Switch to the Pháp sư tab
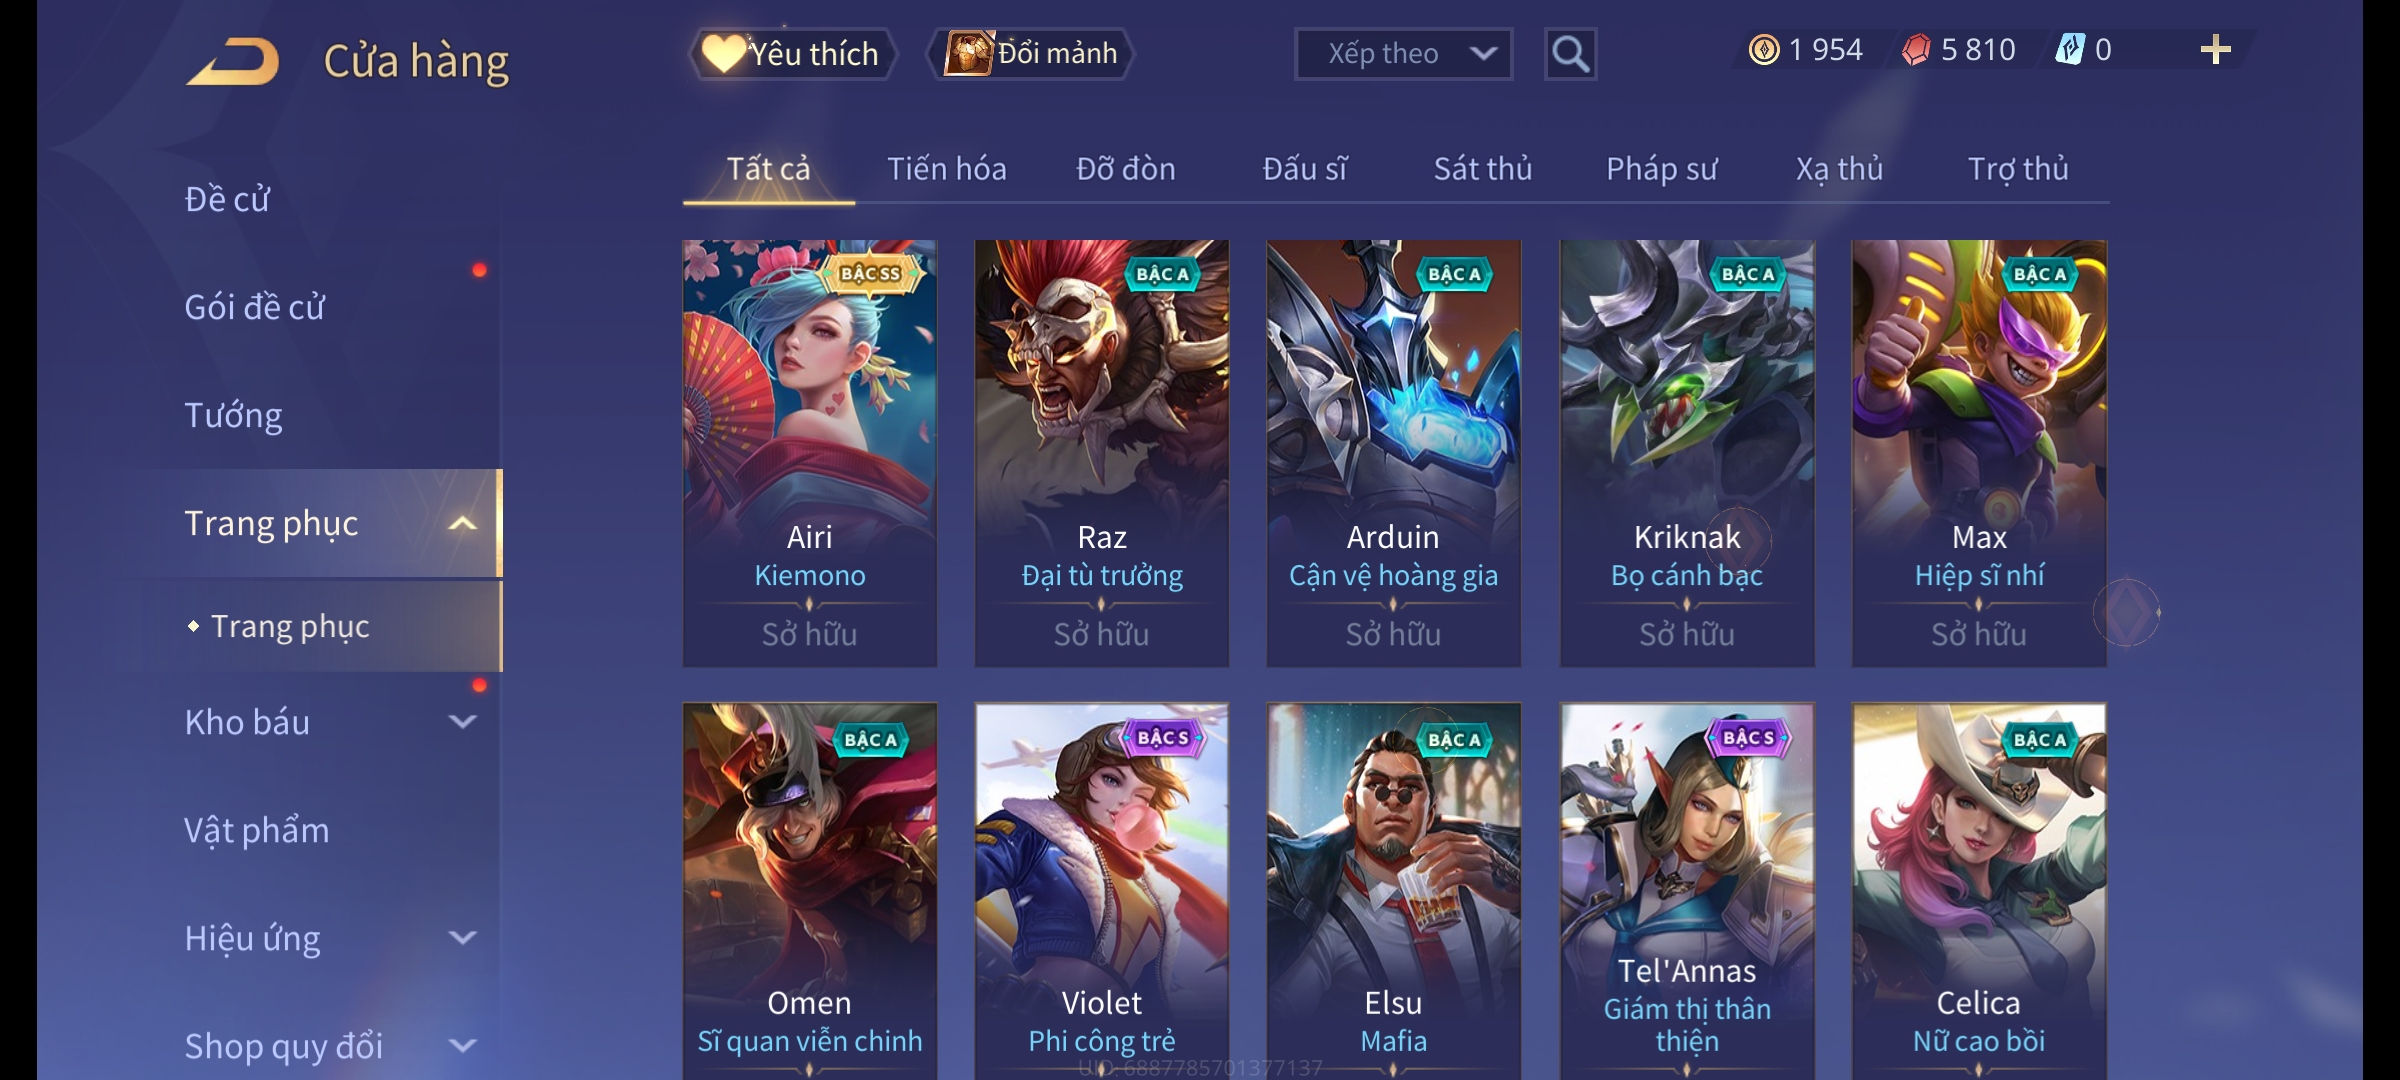Screen dimensions: 2400x1080 tap(1661, 168)
